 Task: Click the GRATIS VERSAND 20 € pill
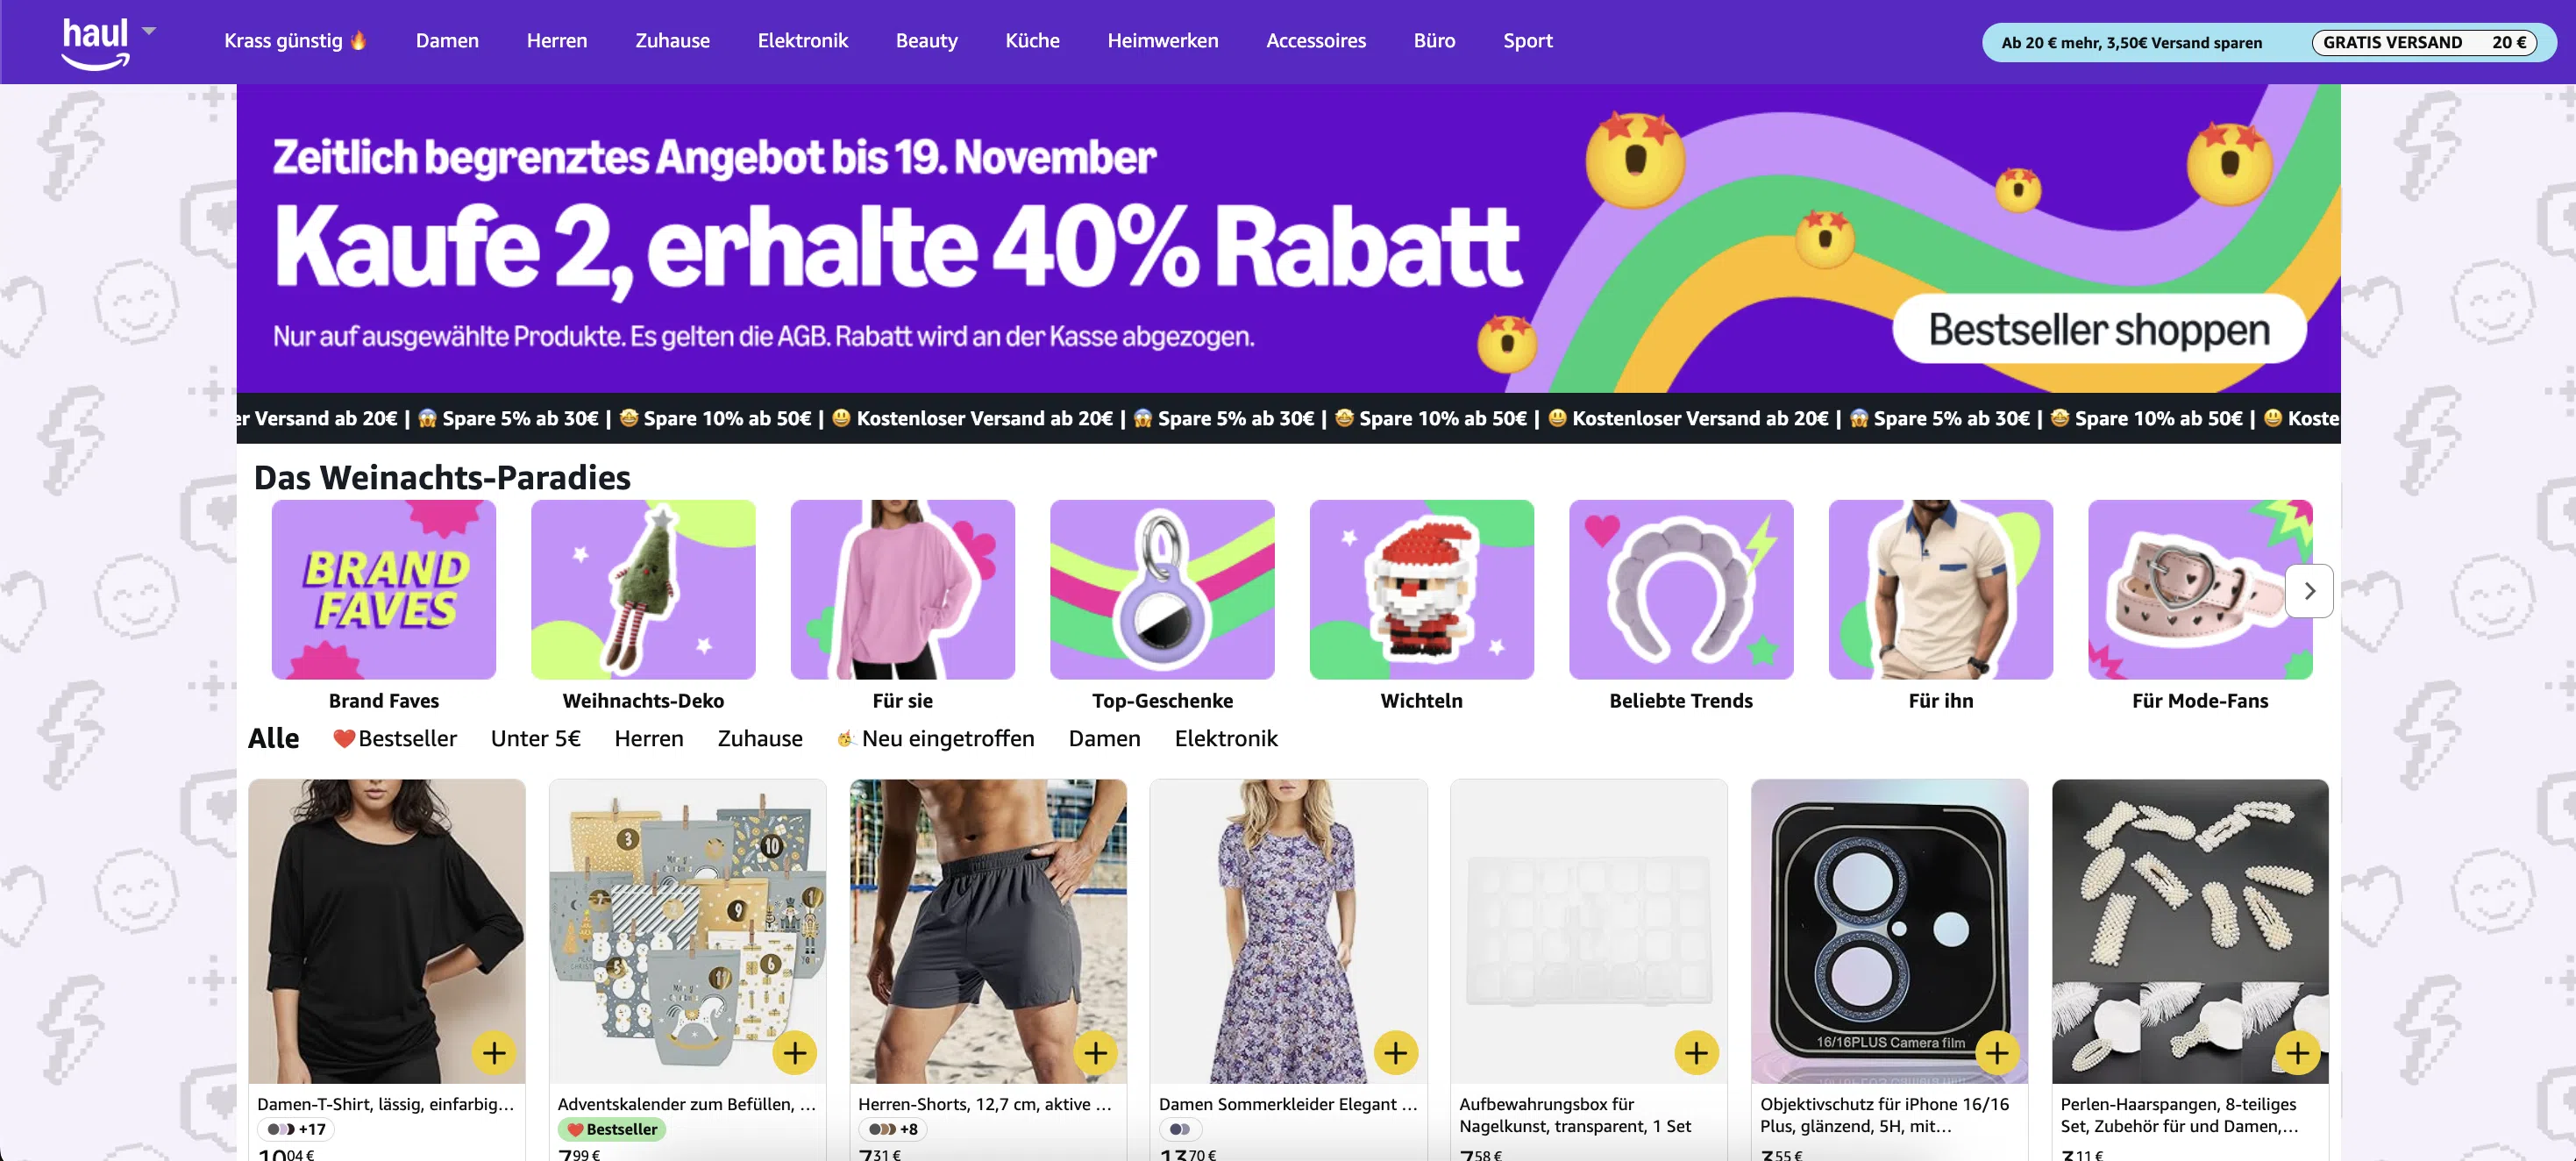click(x=2424, y=42)
